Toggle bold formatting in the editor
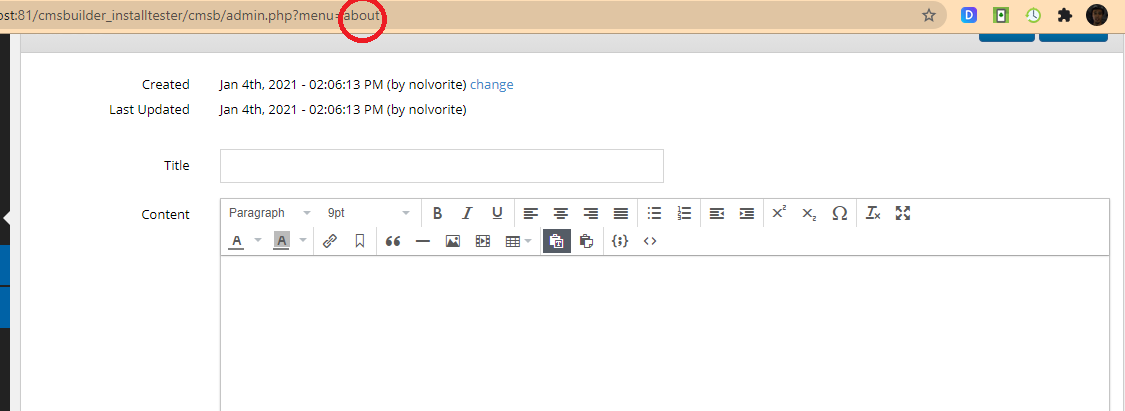This screenshot has height=411, width=1125. [437, 213]
